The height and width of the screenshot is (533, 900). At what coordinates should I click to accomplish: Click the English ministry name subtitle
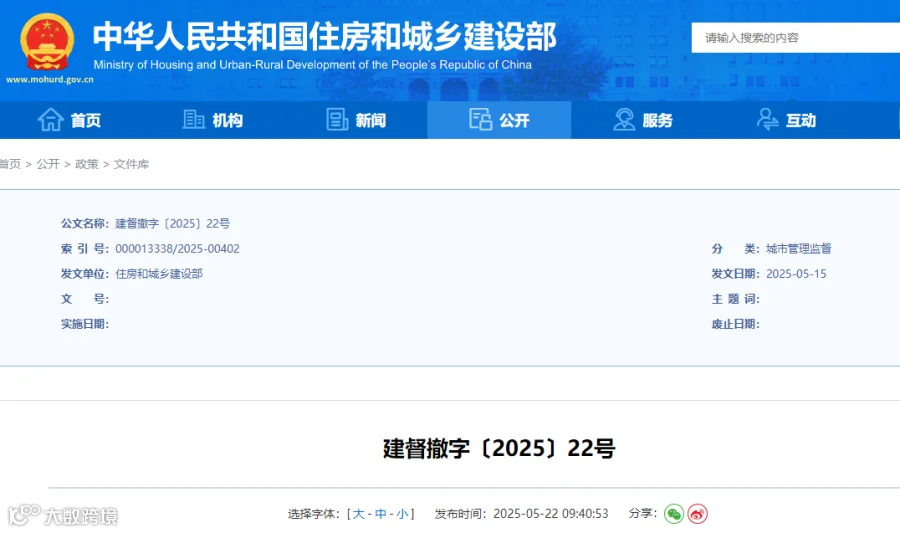[313, 65]
